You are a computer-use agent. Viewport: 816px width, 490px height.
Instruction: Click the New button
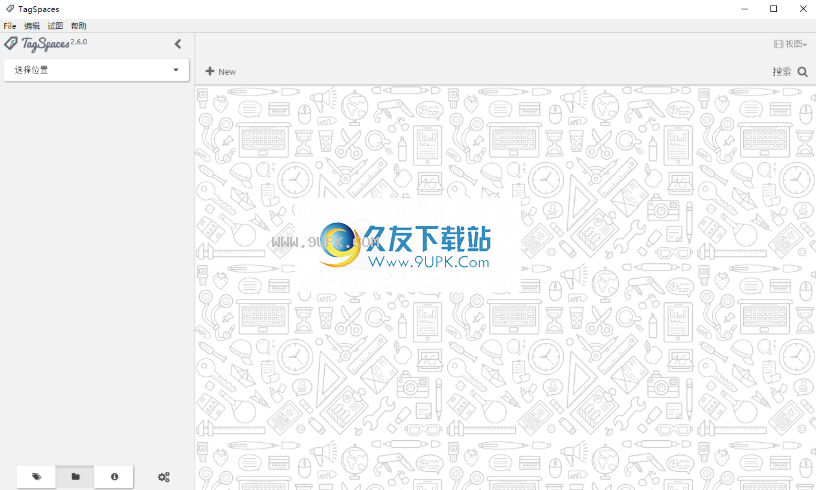(221, 71)
